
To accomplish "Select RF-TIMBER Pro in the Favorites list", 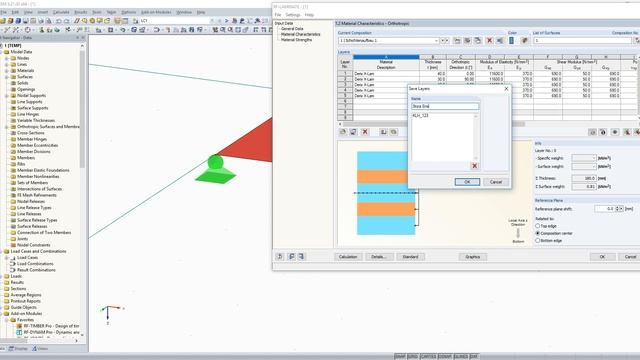I will tap(51, 326).
